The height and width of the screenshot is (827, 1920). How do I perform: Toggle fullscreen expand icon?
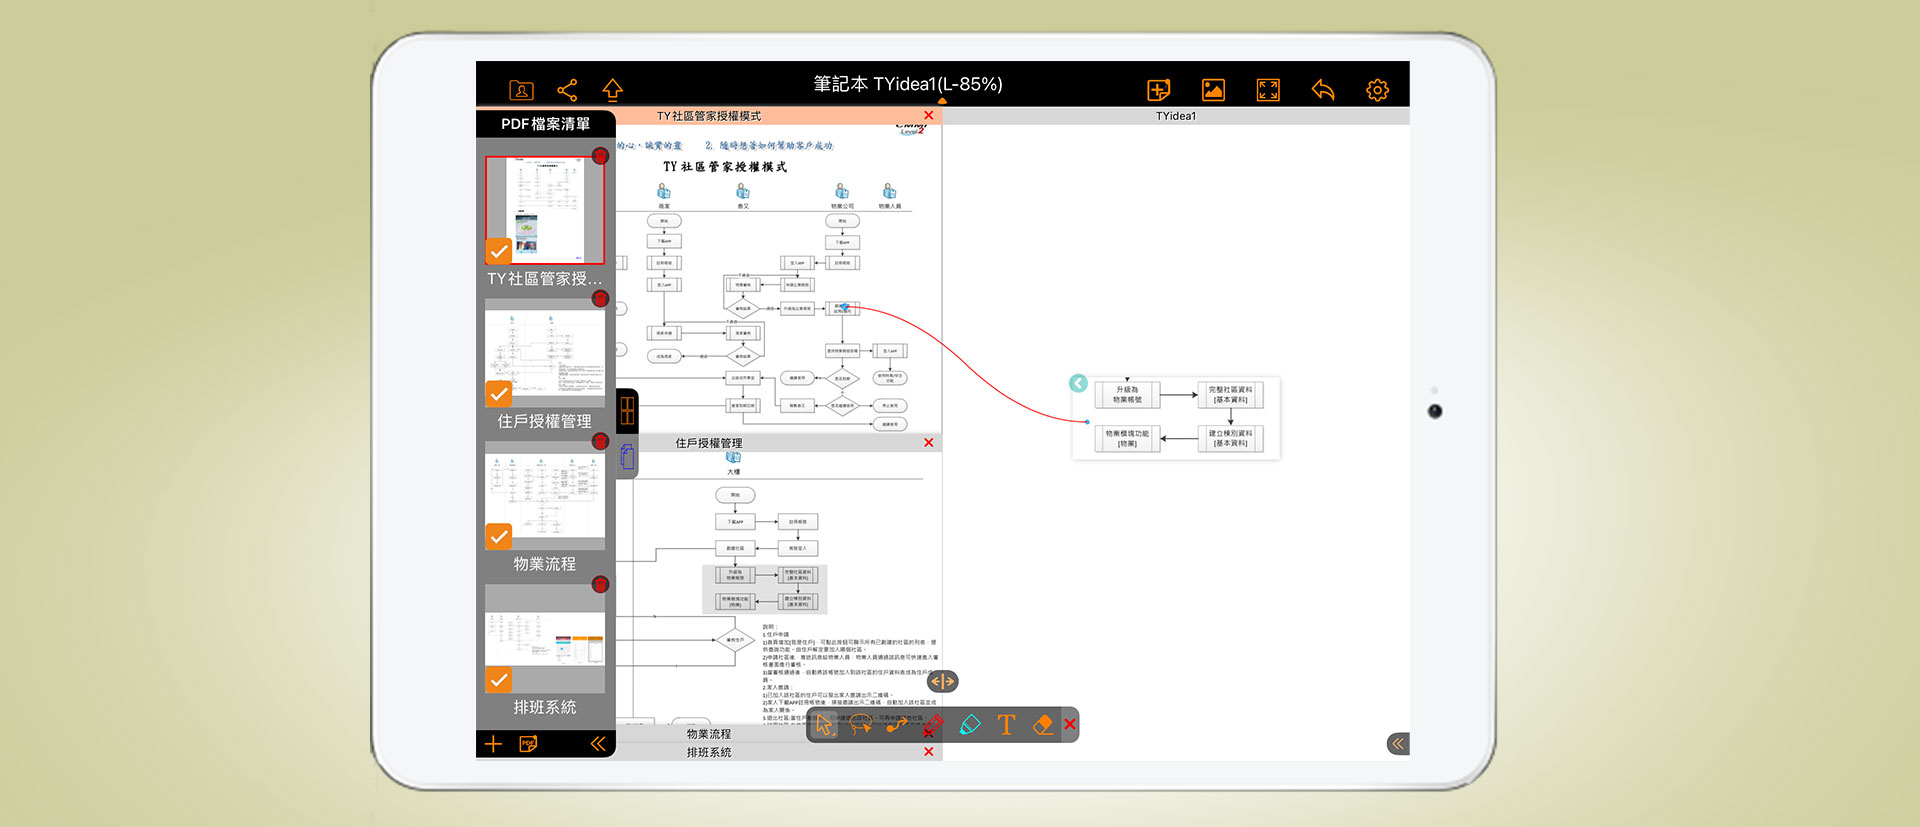click(x=1268, y=90)
